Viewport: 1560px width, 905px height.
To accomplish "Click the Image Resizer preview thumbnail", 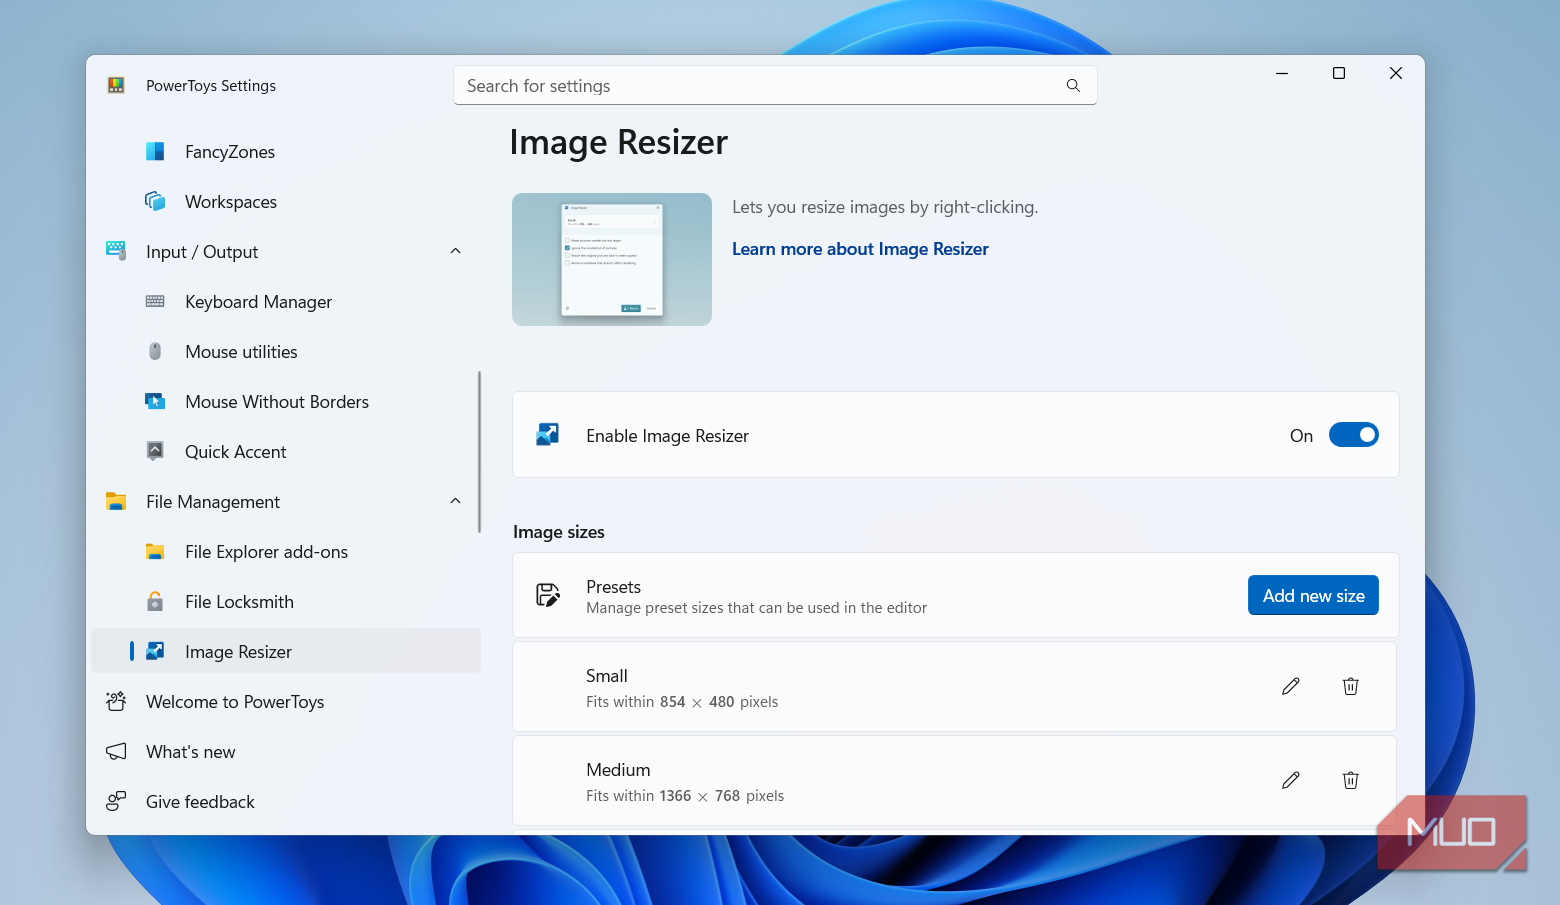I will (612, 259).
